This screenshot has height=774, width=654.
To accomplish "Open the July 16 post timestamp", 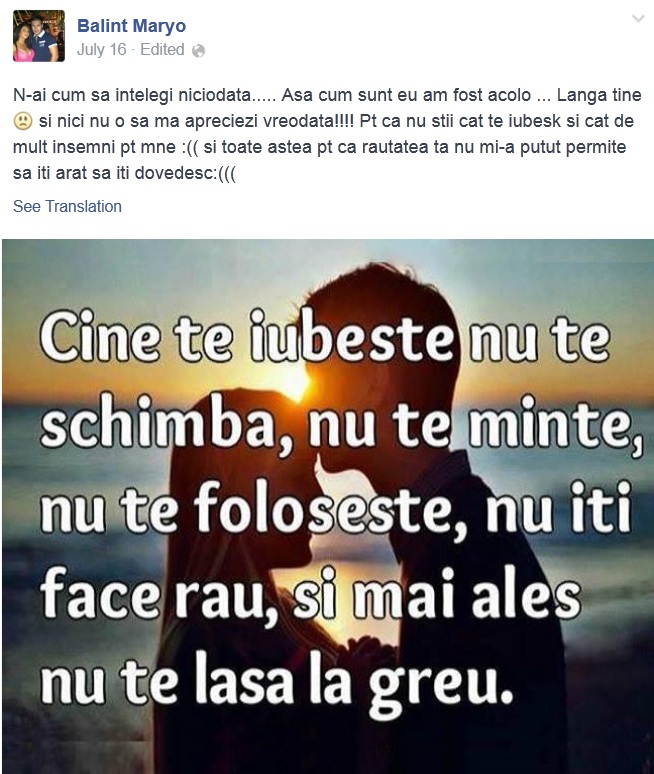I will (x=102, y=50).
